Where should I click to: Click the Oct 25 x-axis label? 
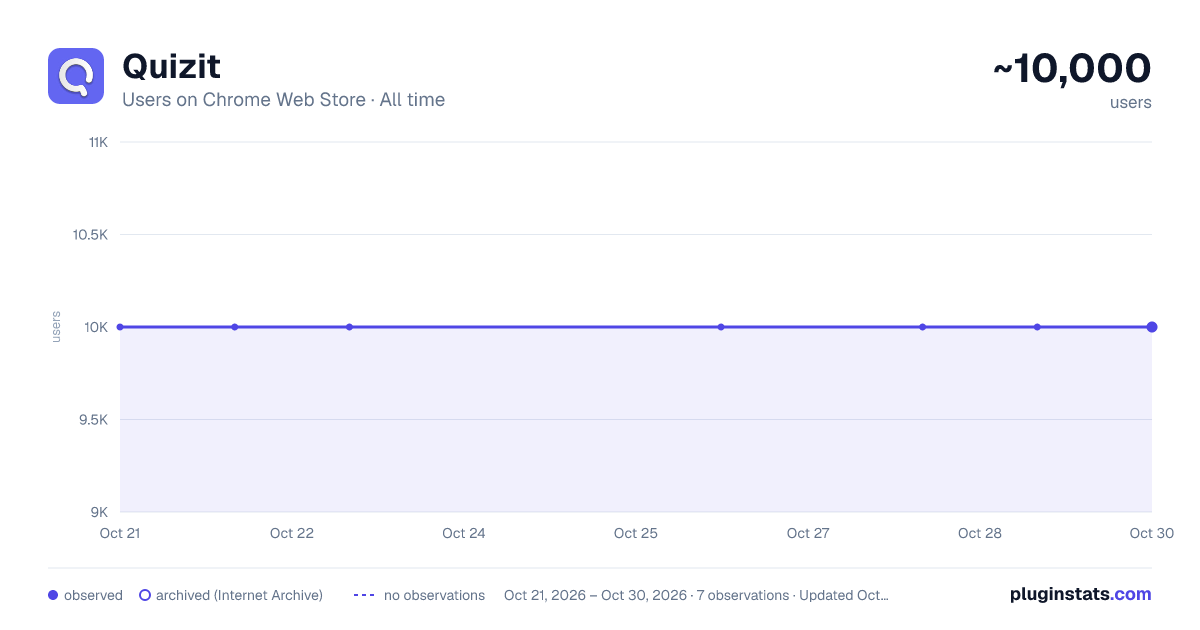(636, 533)
